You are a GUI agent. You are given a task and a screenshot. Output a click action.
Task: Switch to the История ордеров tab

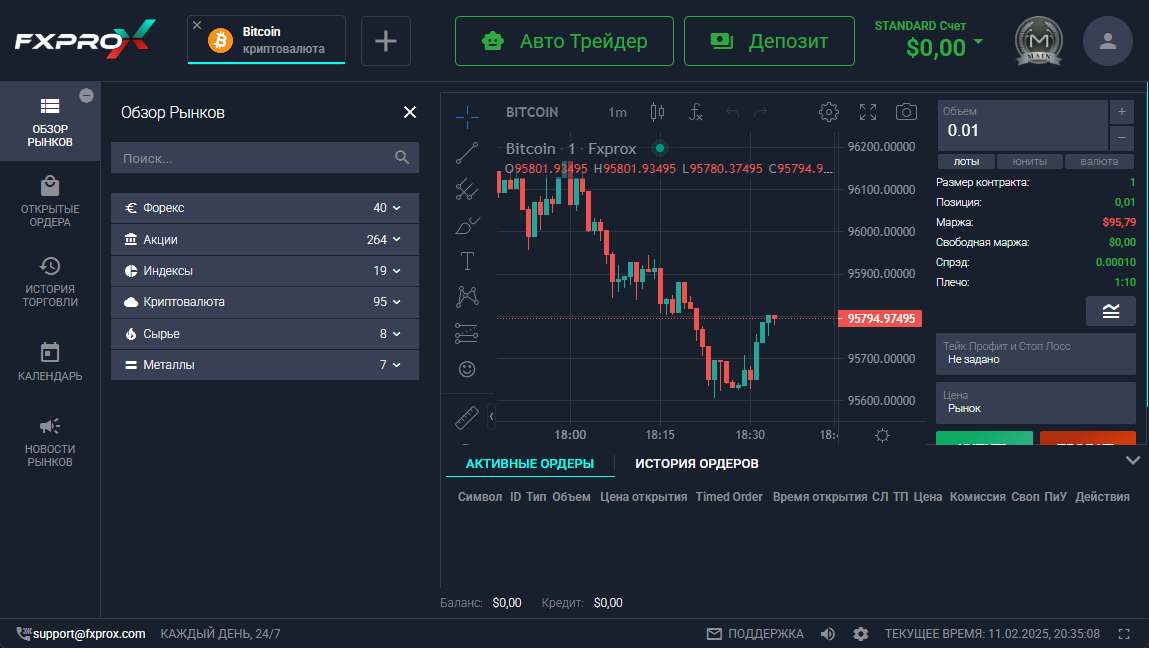[697, 464]
